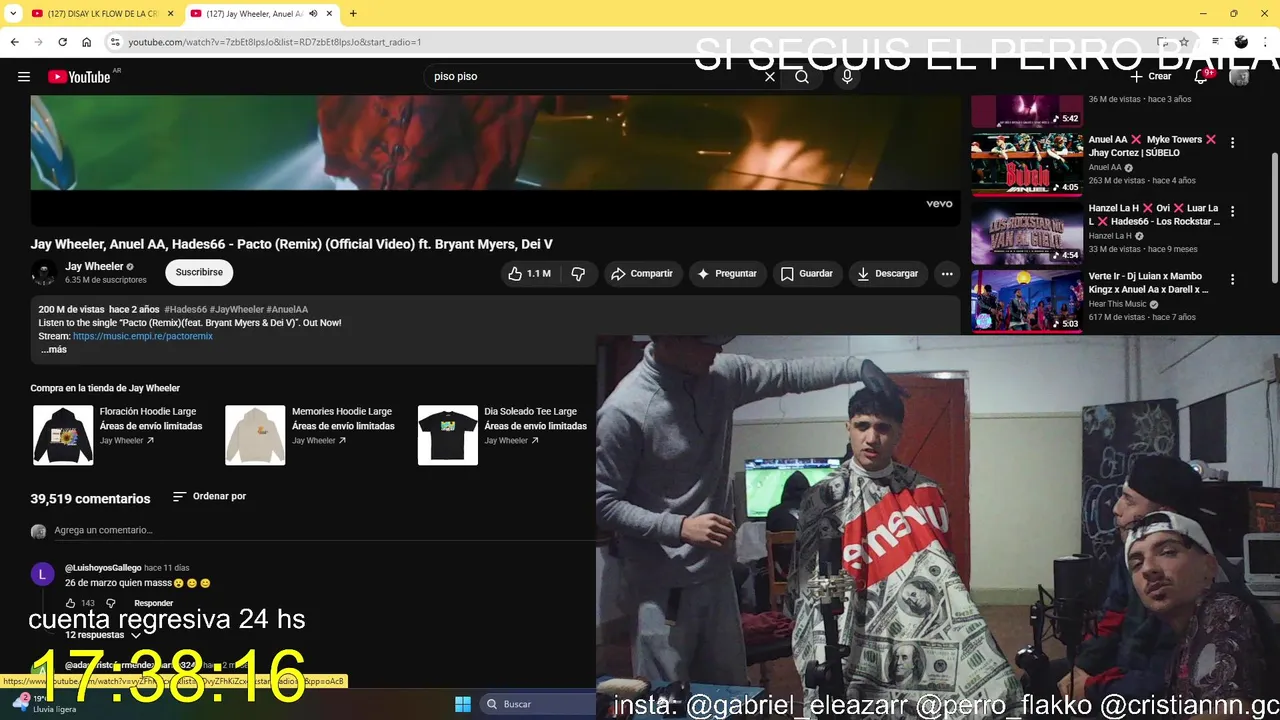Screen dimensions: 1280x720
Task: Share the video with Compartir
Action: (x=642, y=273)
